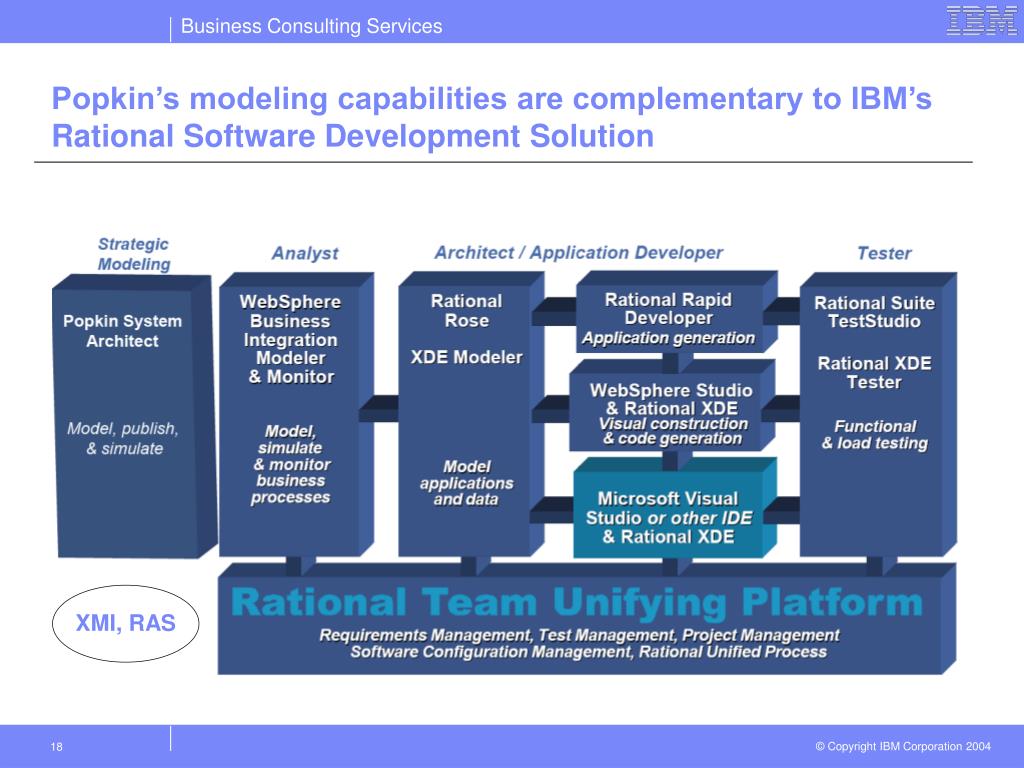Select the slide number 18

pyautogui.click(x=57, y=746)
